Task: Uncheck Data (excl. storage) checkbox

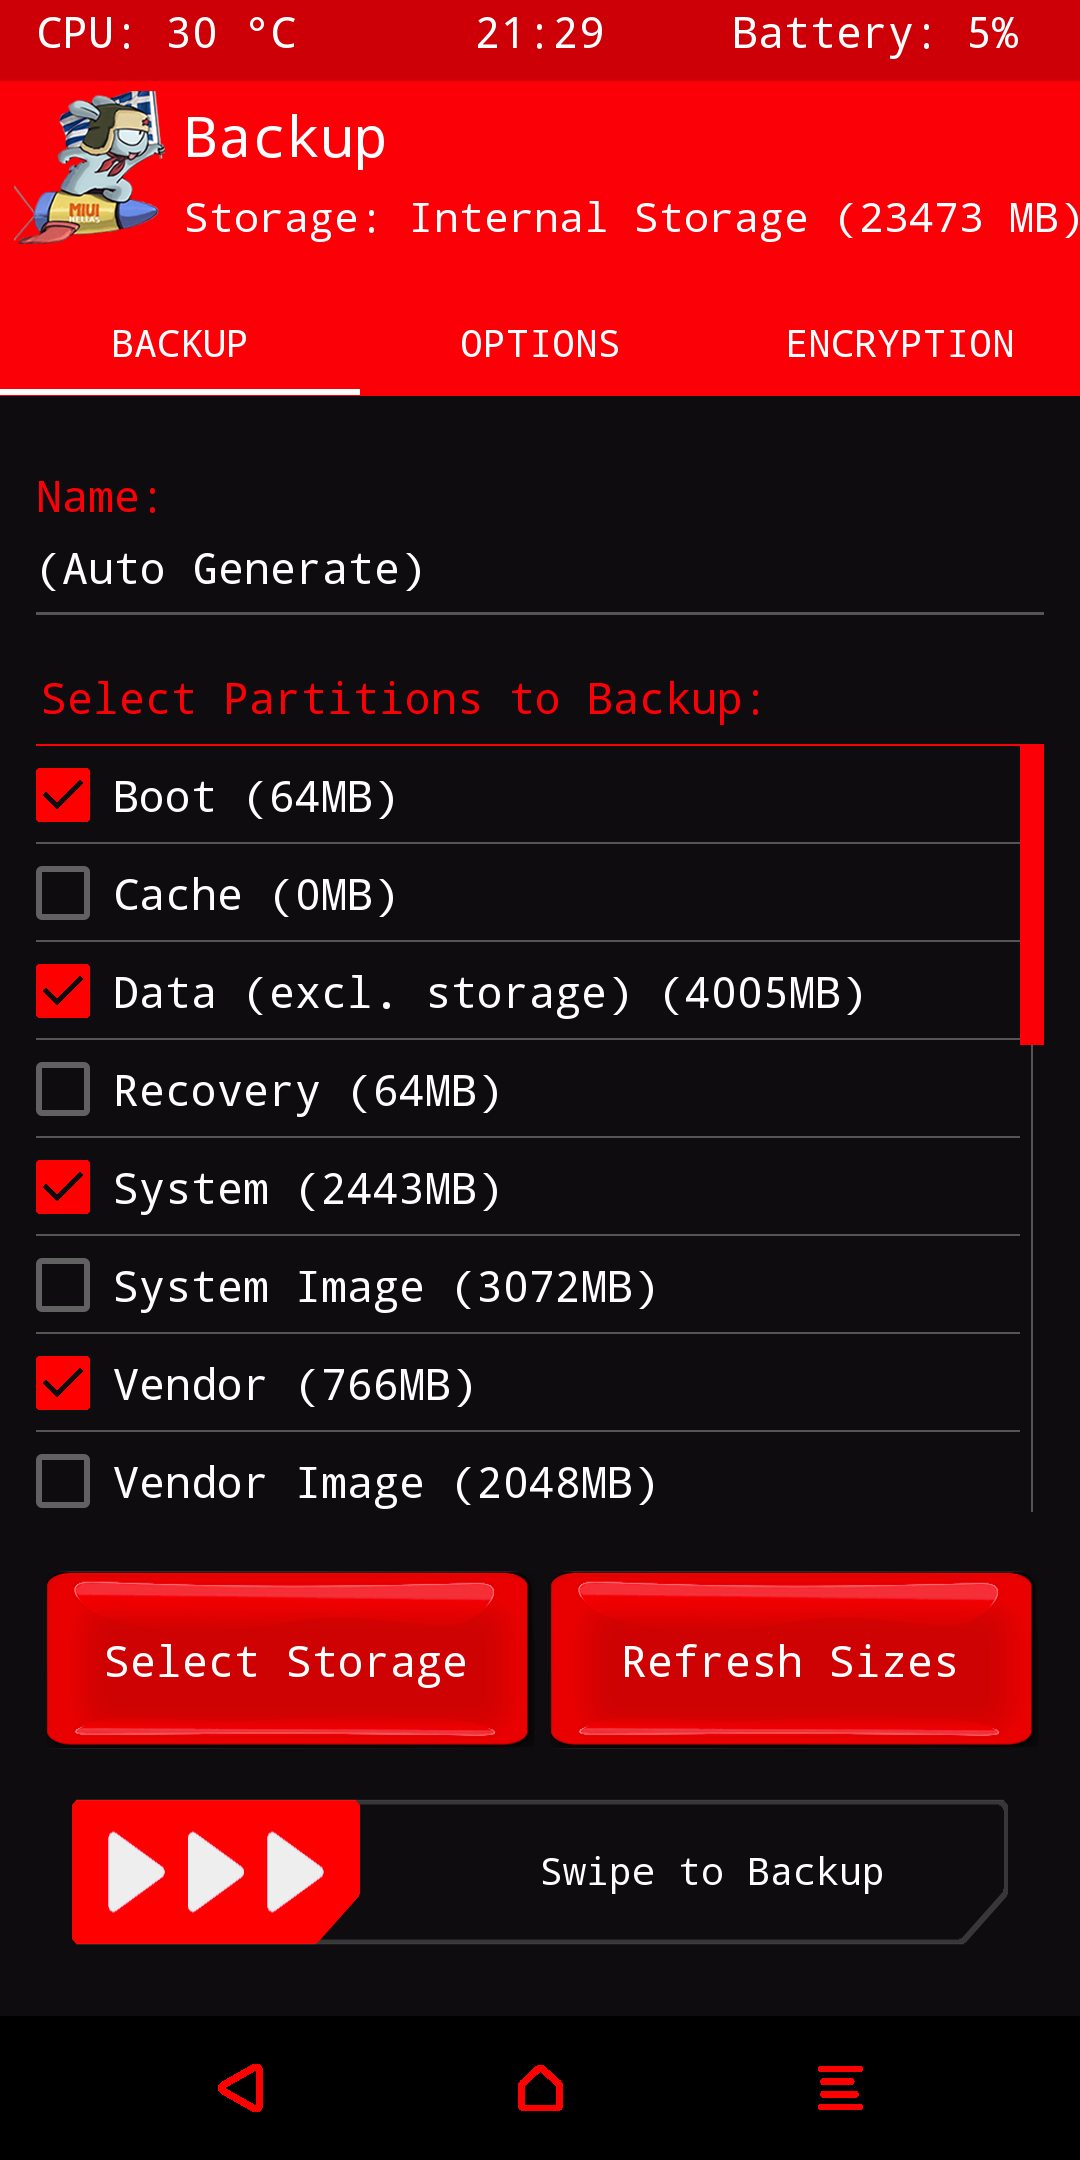Action: point(63,991)
